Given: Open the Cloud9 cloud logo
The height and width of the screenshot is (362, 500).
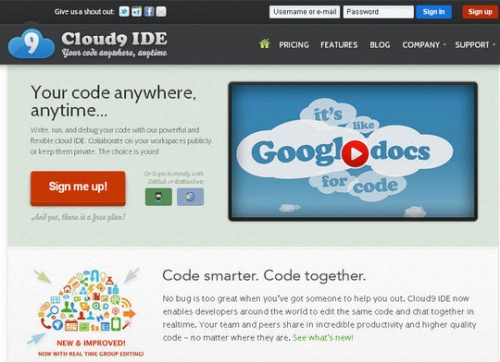Looking at the screenshot, I should [31, 43].
